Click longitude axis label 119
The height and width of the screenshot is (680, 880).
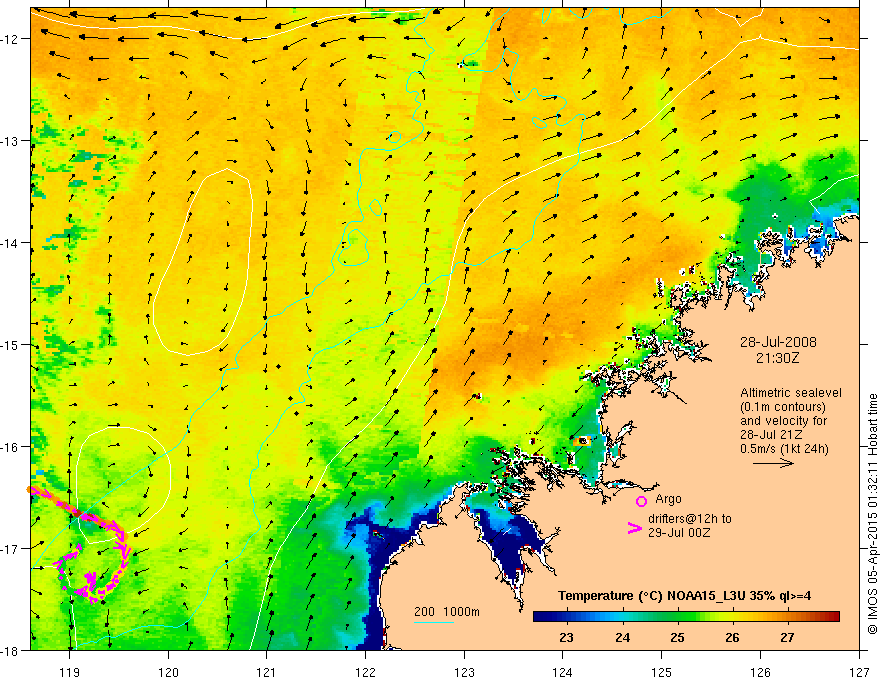click(70, 672)
